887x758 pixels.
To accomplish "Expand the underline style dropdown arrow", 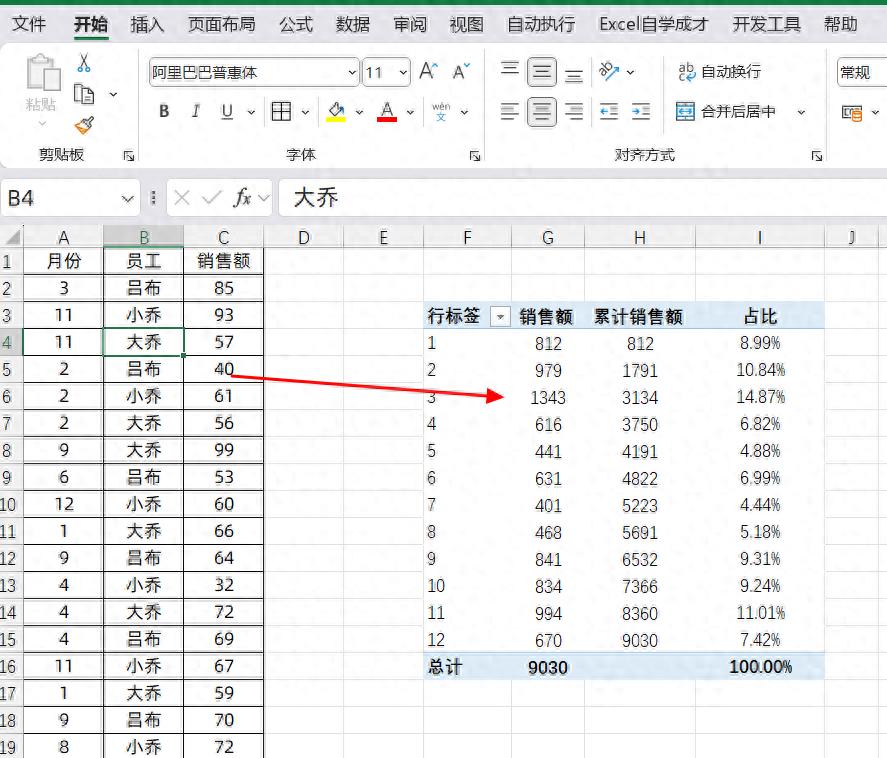I will point(251,112).
